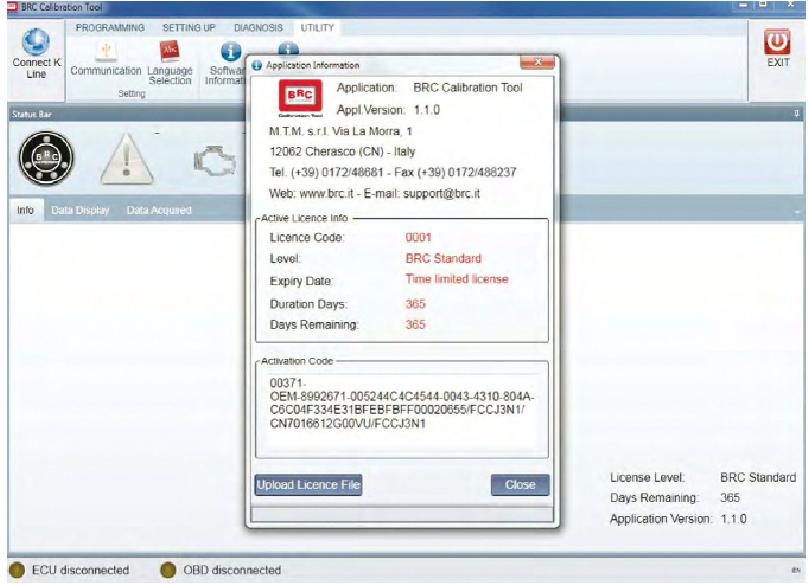The height and width of the screenshot is (584, 808).
Task: Click the red EXIT power icon
Action: [x=777, y=41]
